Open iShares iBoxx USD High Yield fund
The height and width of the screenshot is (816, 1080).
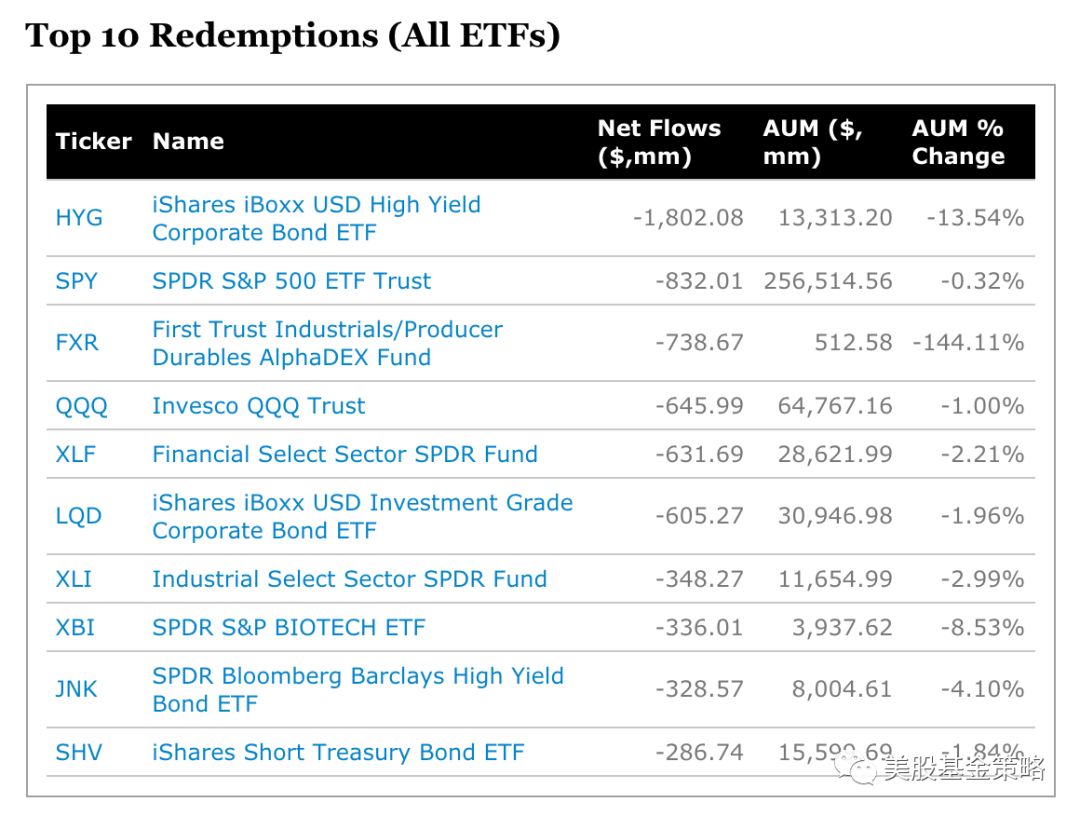pos(316,218)
